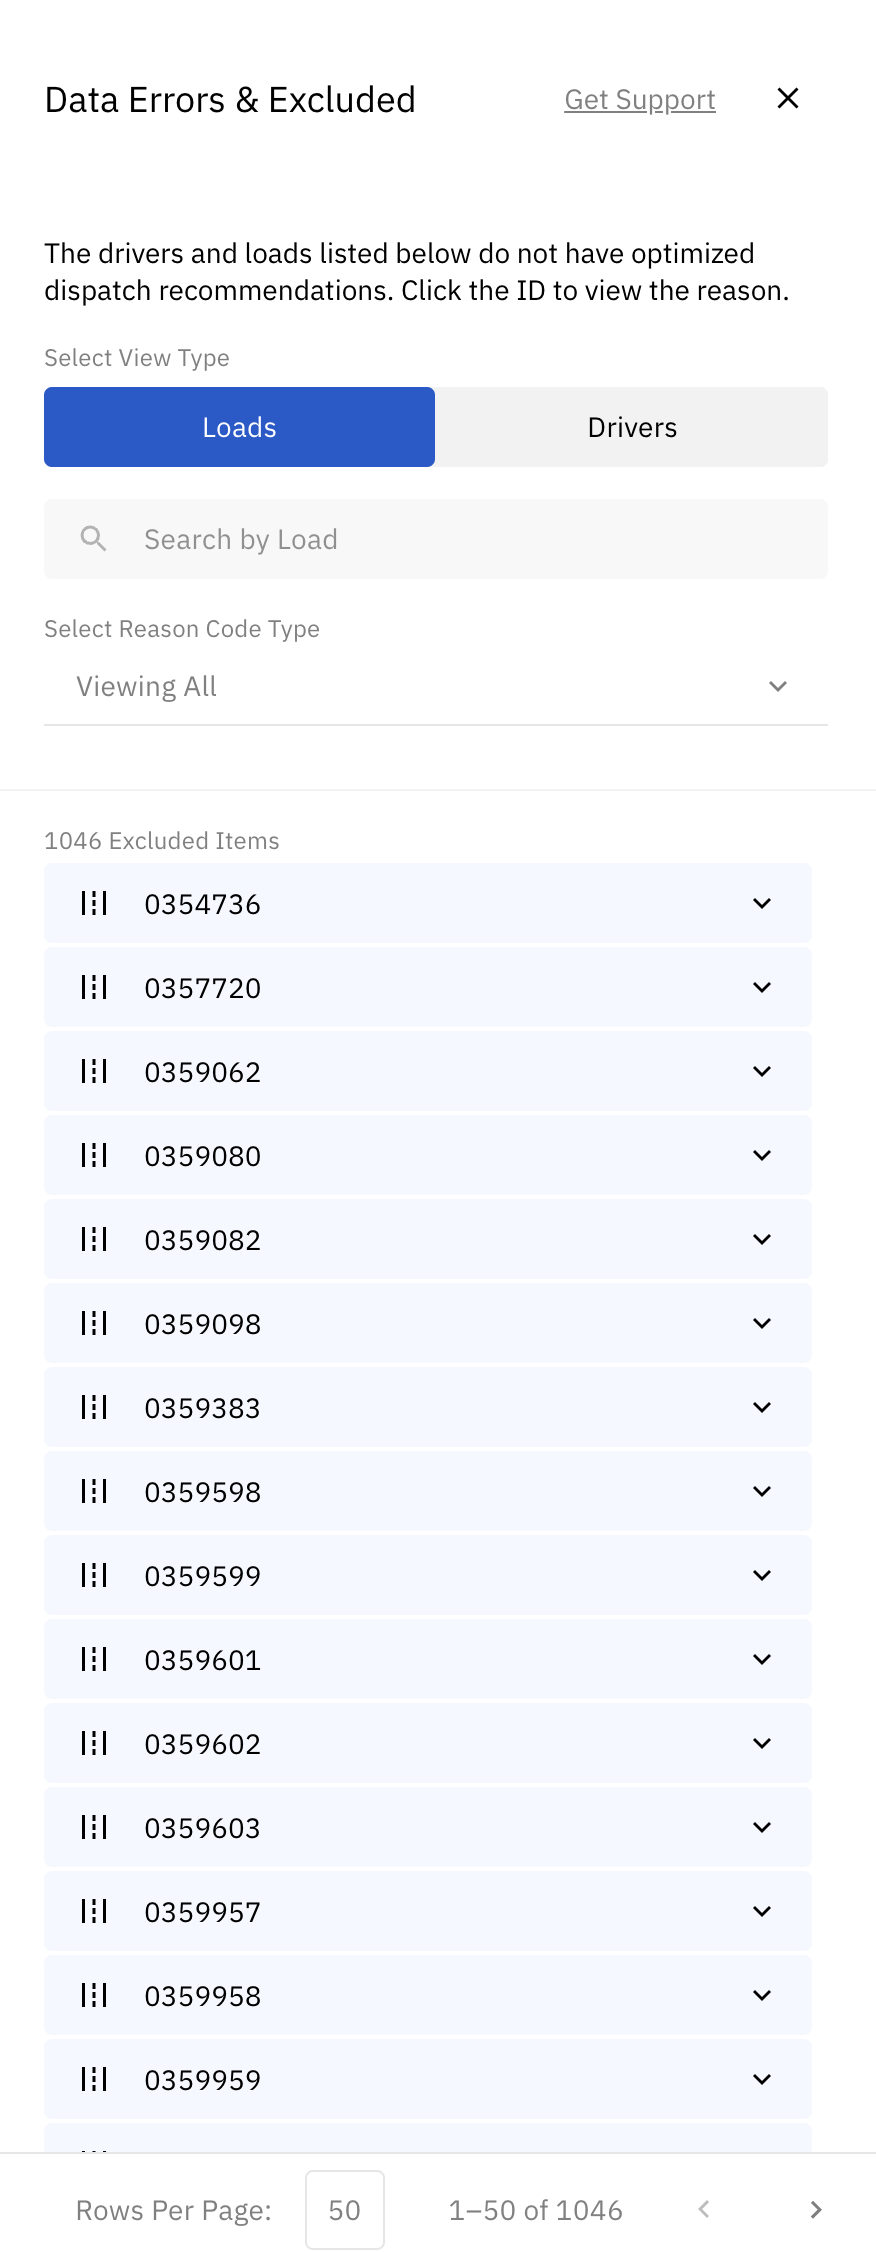The image size is (876, 2252).
Task: Expand details for load 0359098
Action: pos(762,1324)
